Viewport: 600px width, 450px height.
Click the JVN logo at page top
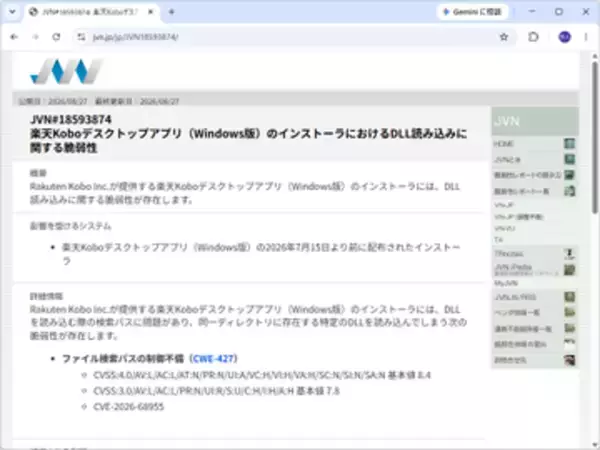point(66,71)
